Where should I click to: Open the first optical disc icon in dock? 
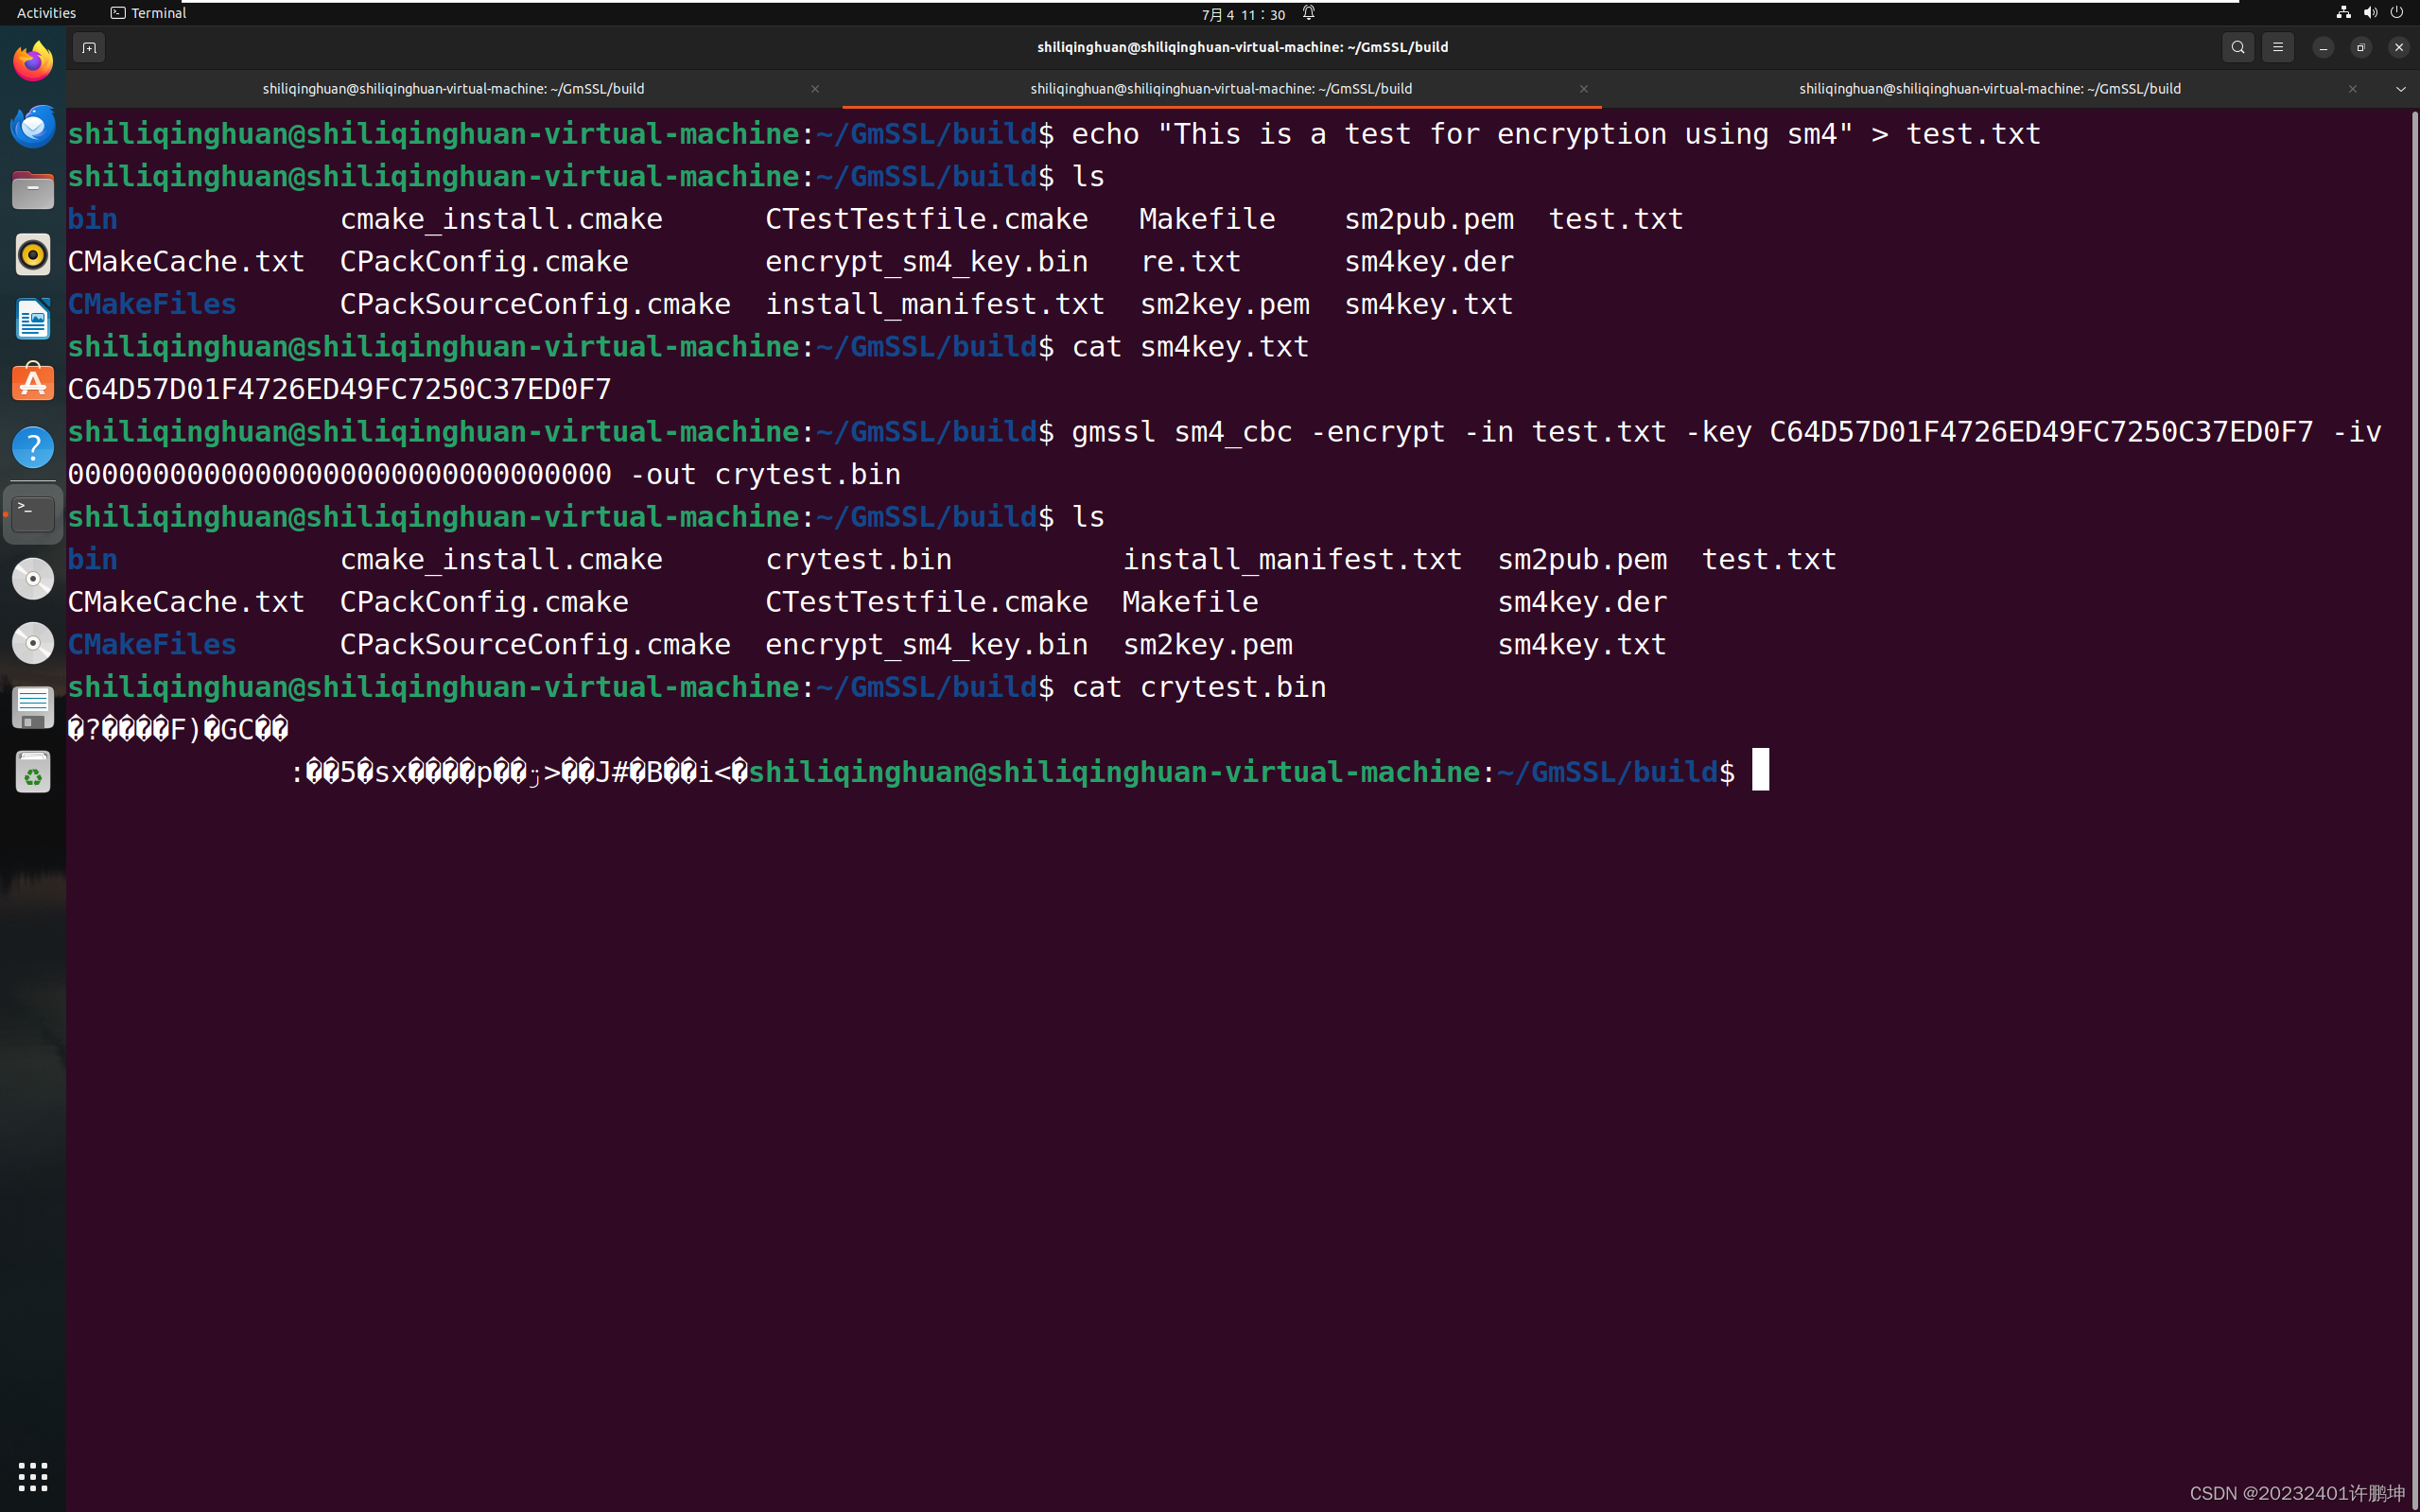pos(33,579)
